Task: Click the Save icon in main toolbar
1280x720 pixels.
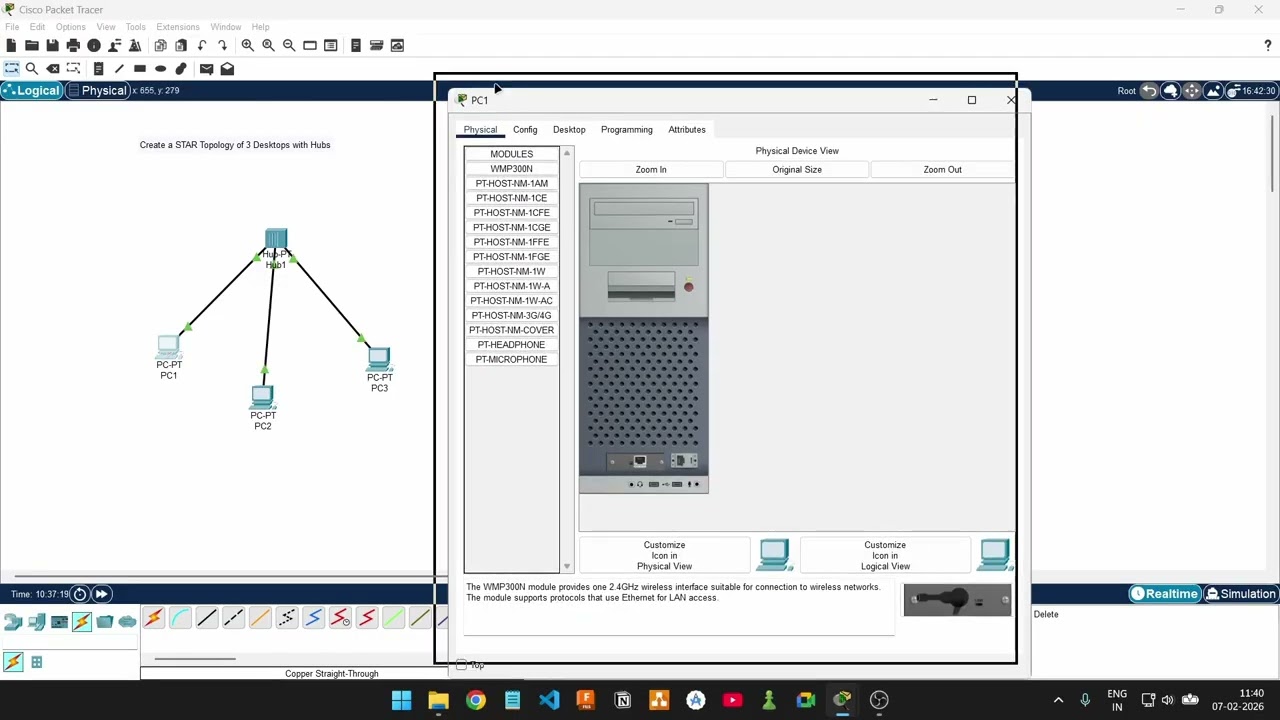Action: 52,45
